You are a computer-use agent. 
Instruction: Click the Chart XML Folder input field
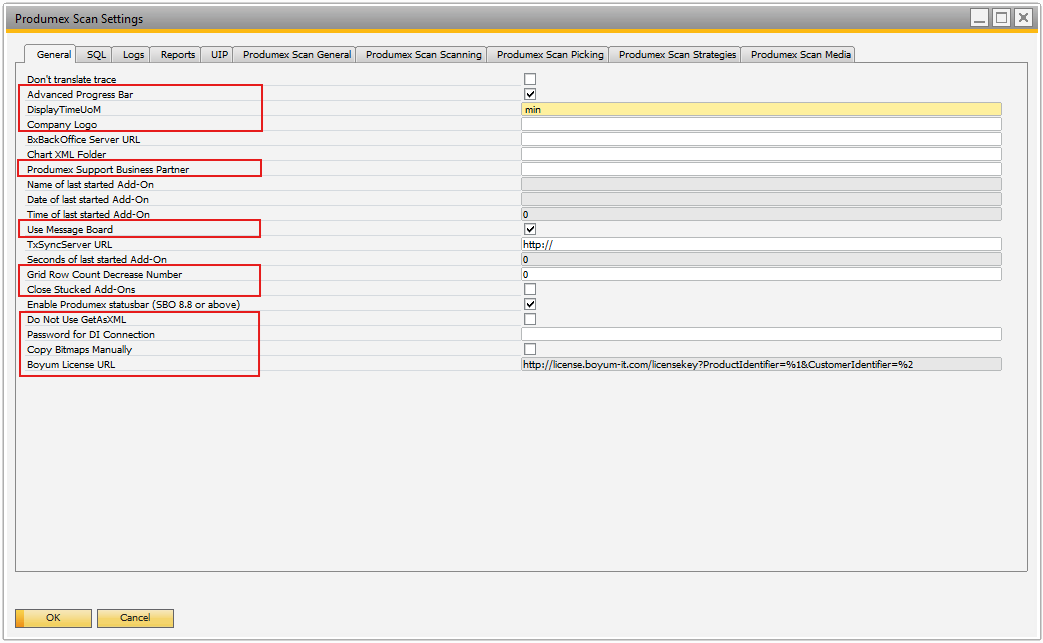[761, 154]
